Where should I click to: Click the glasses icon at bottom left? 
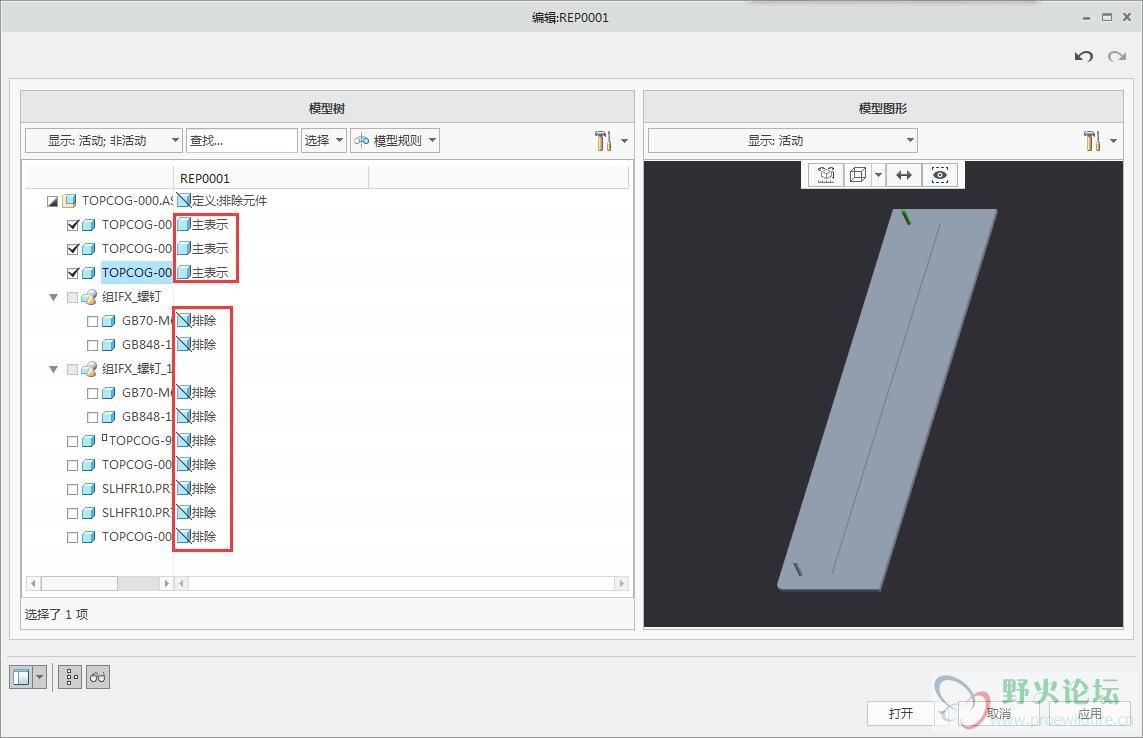pos(98,677)
